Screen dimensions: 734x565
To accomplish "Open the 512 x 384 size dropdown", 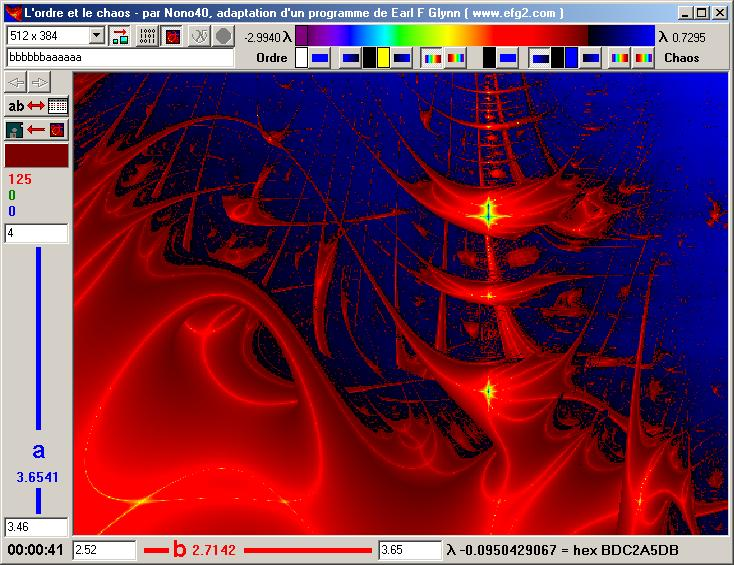I will (x=96, y=36).
